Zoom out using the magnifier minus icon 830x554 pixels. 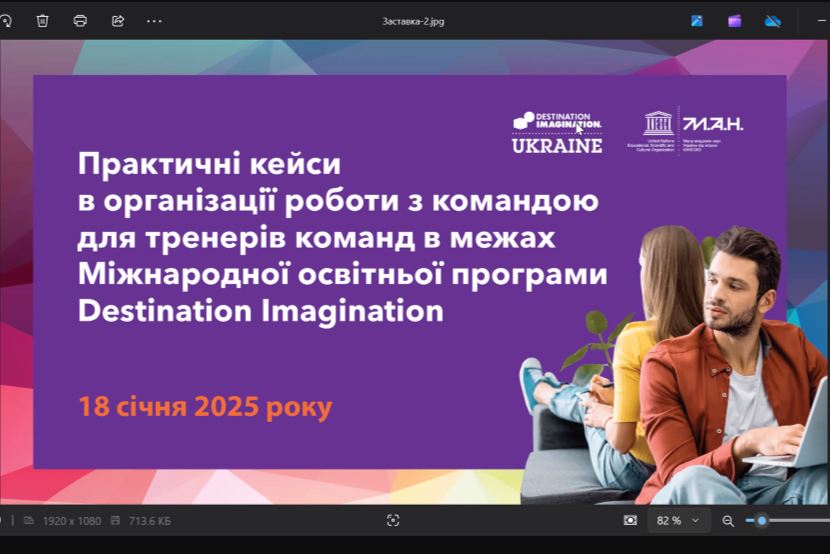pos(728,521)
